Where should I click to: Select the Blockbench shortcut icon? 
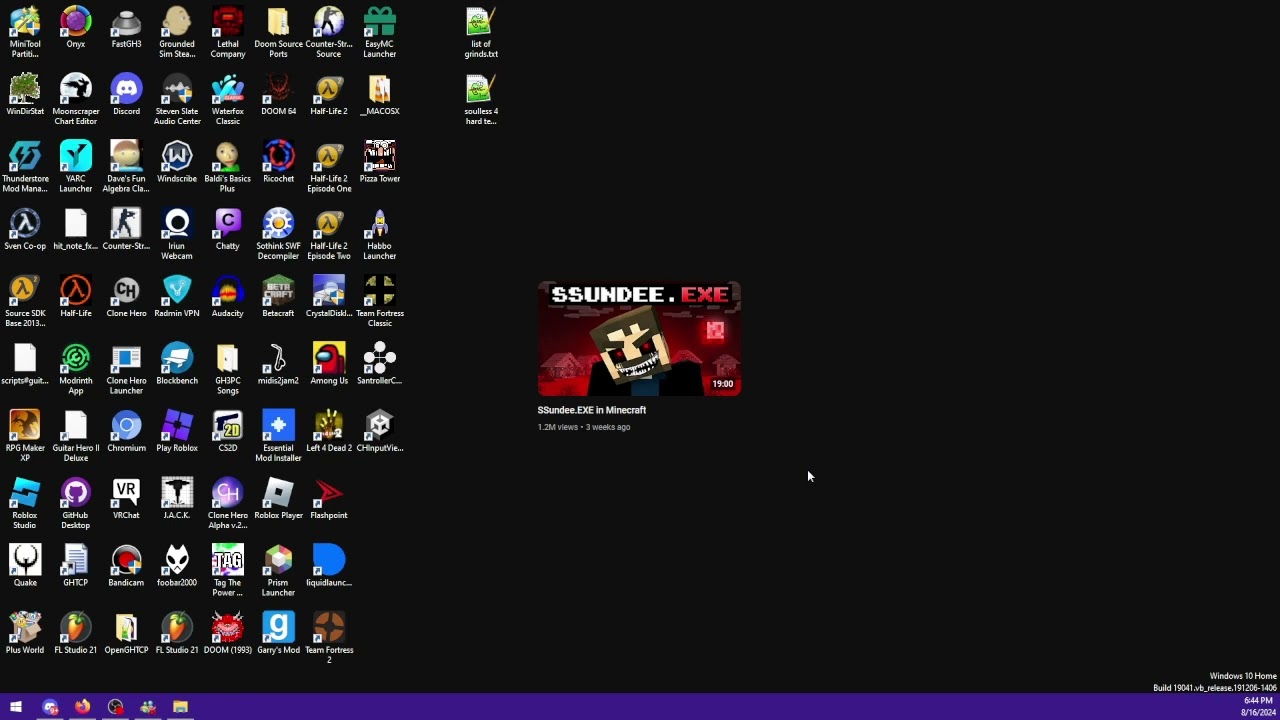pyautogui.click(x=177, y=364)
